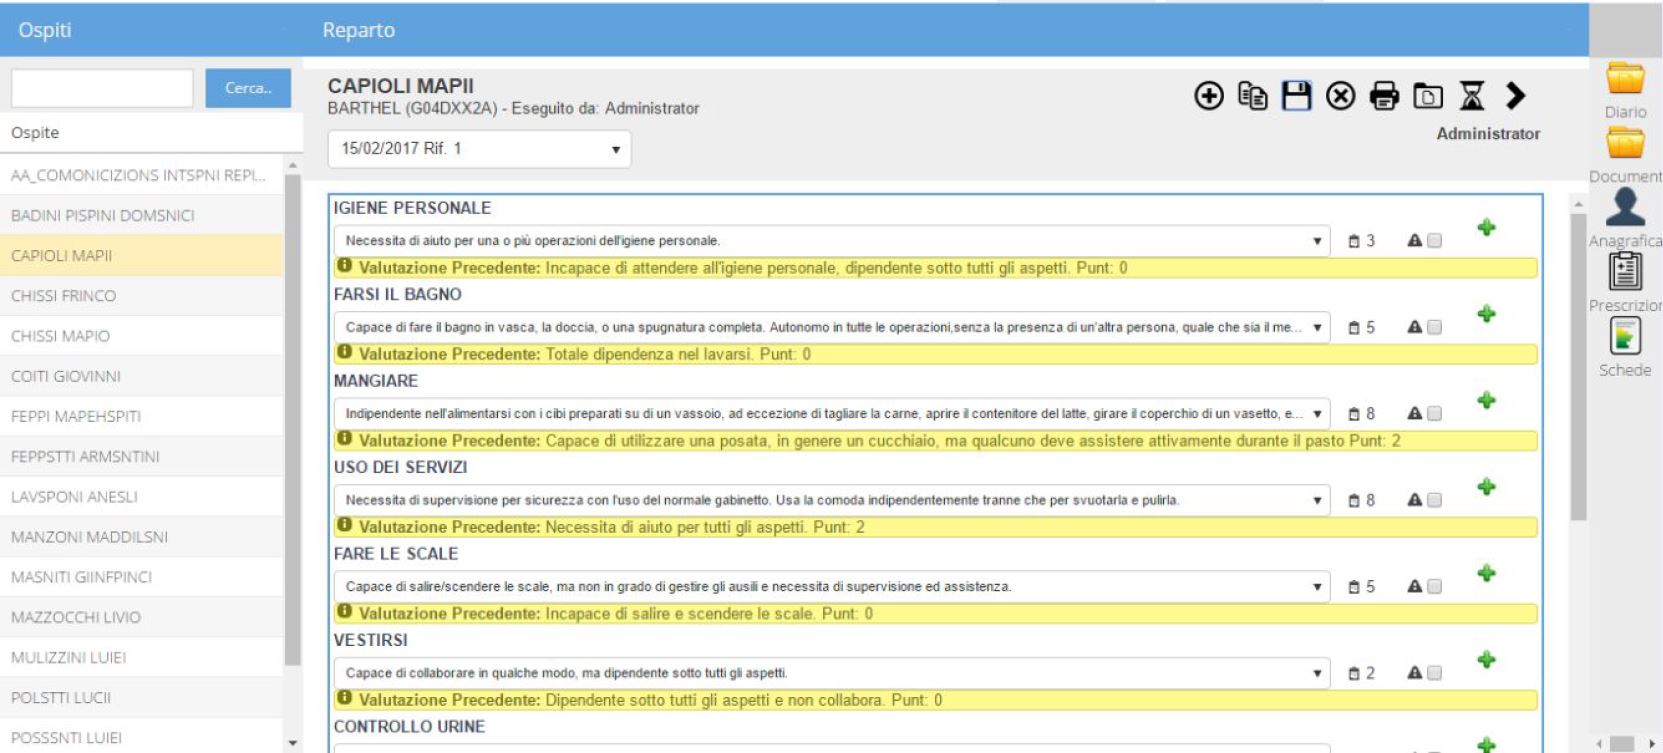Click the green plus for CONTROLLO URINE
Image resolution: width=1663 pixels, height=753 pixels.
pyautogui.click(x=1487, y=744)
